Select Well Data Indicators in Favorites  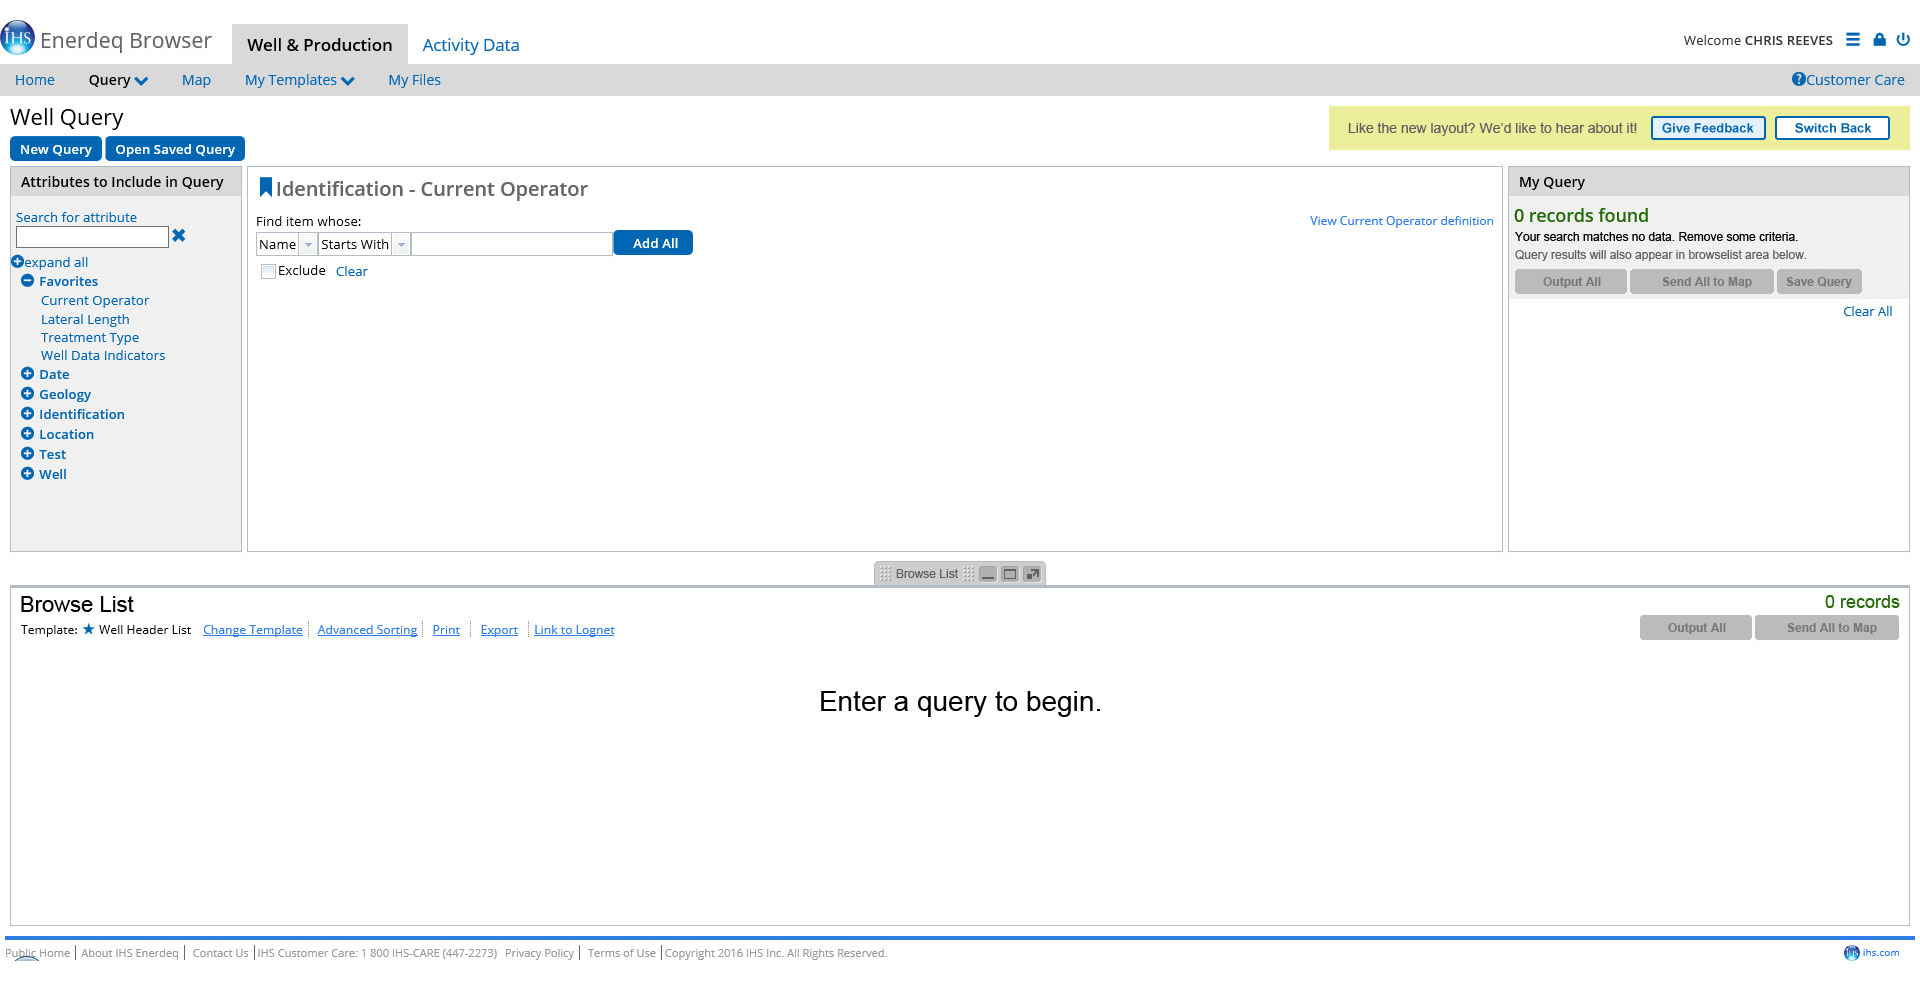coord(103,355)
